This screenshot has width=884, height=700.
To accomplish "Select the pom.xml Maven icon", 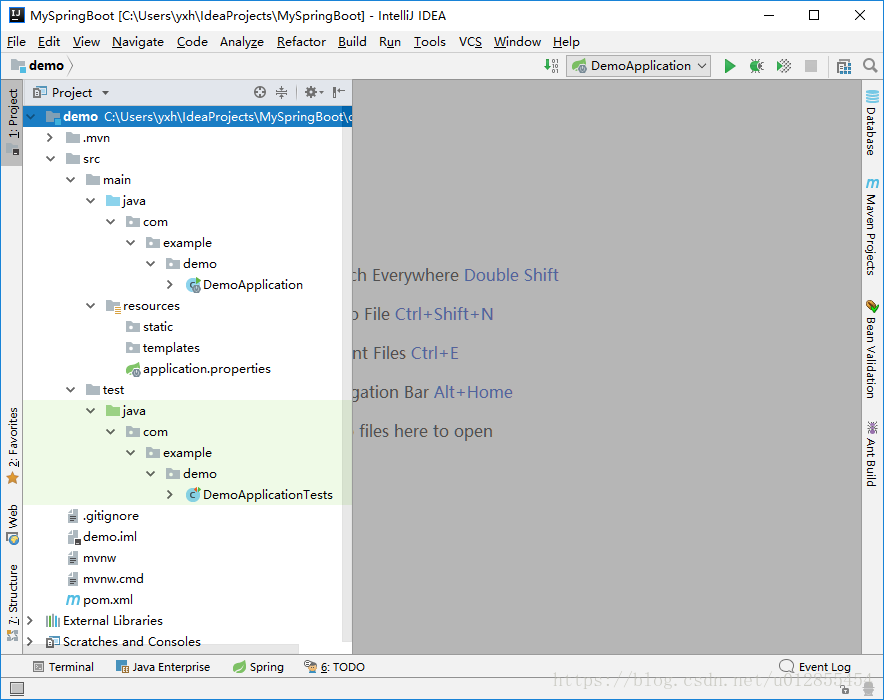I will click(73, 600).
